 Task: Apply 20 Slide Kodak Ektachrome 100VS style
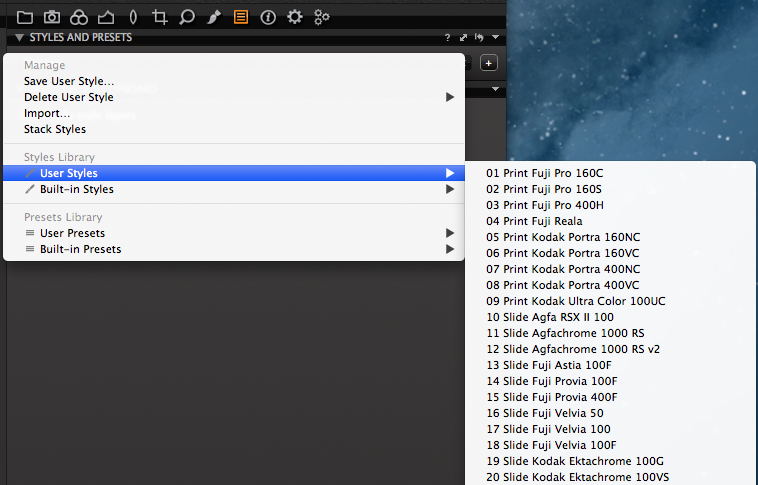[x=610, y=476]
